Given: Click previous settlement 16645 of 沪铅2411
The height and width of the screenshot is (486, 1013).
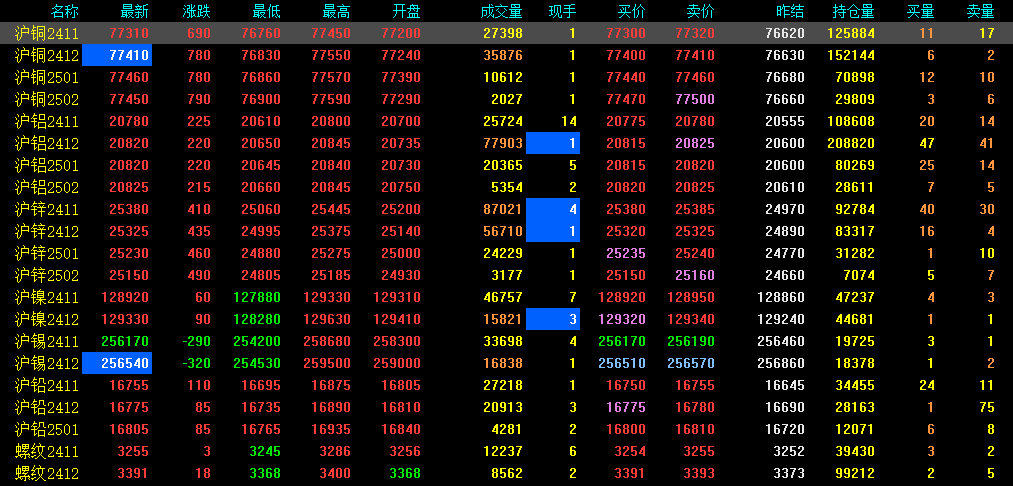Looking at the screenshot, I should tap(785, 386).
